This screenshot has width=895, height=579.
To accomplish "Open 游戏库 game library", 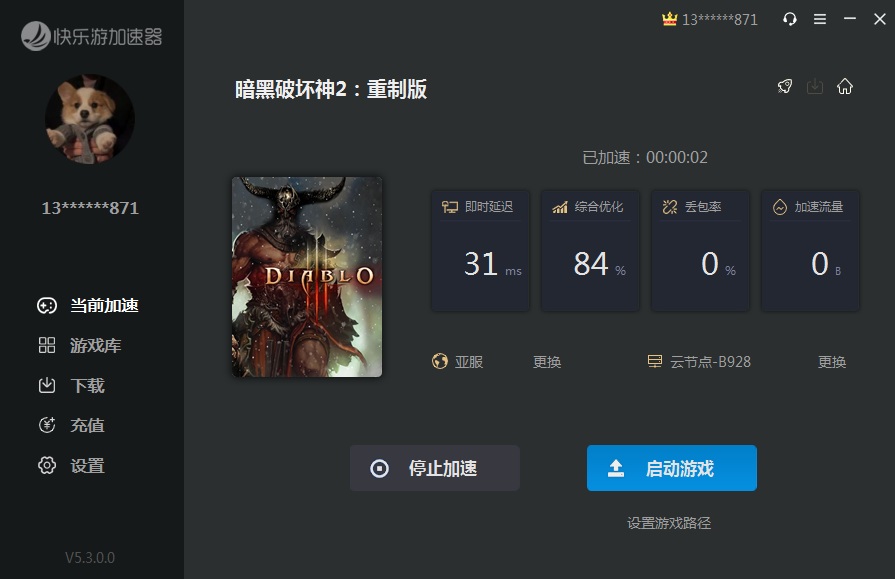I will pos(80,345).
